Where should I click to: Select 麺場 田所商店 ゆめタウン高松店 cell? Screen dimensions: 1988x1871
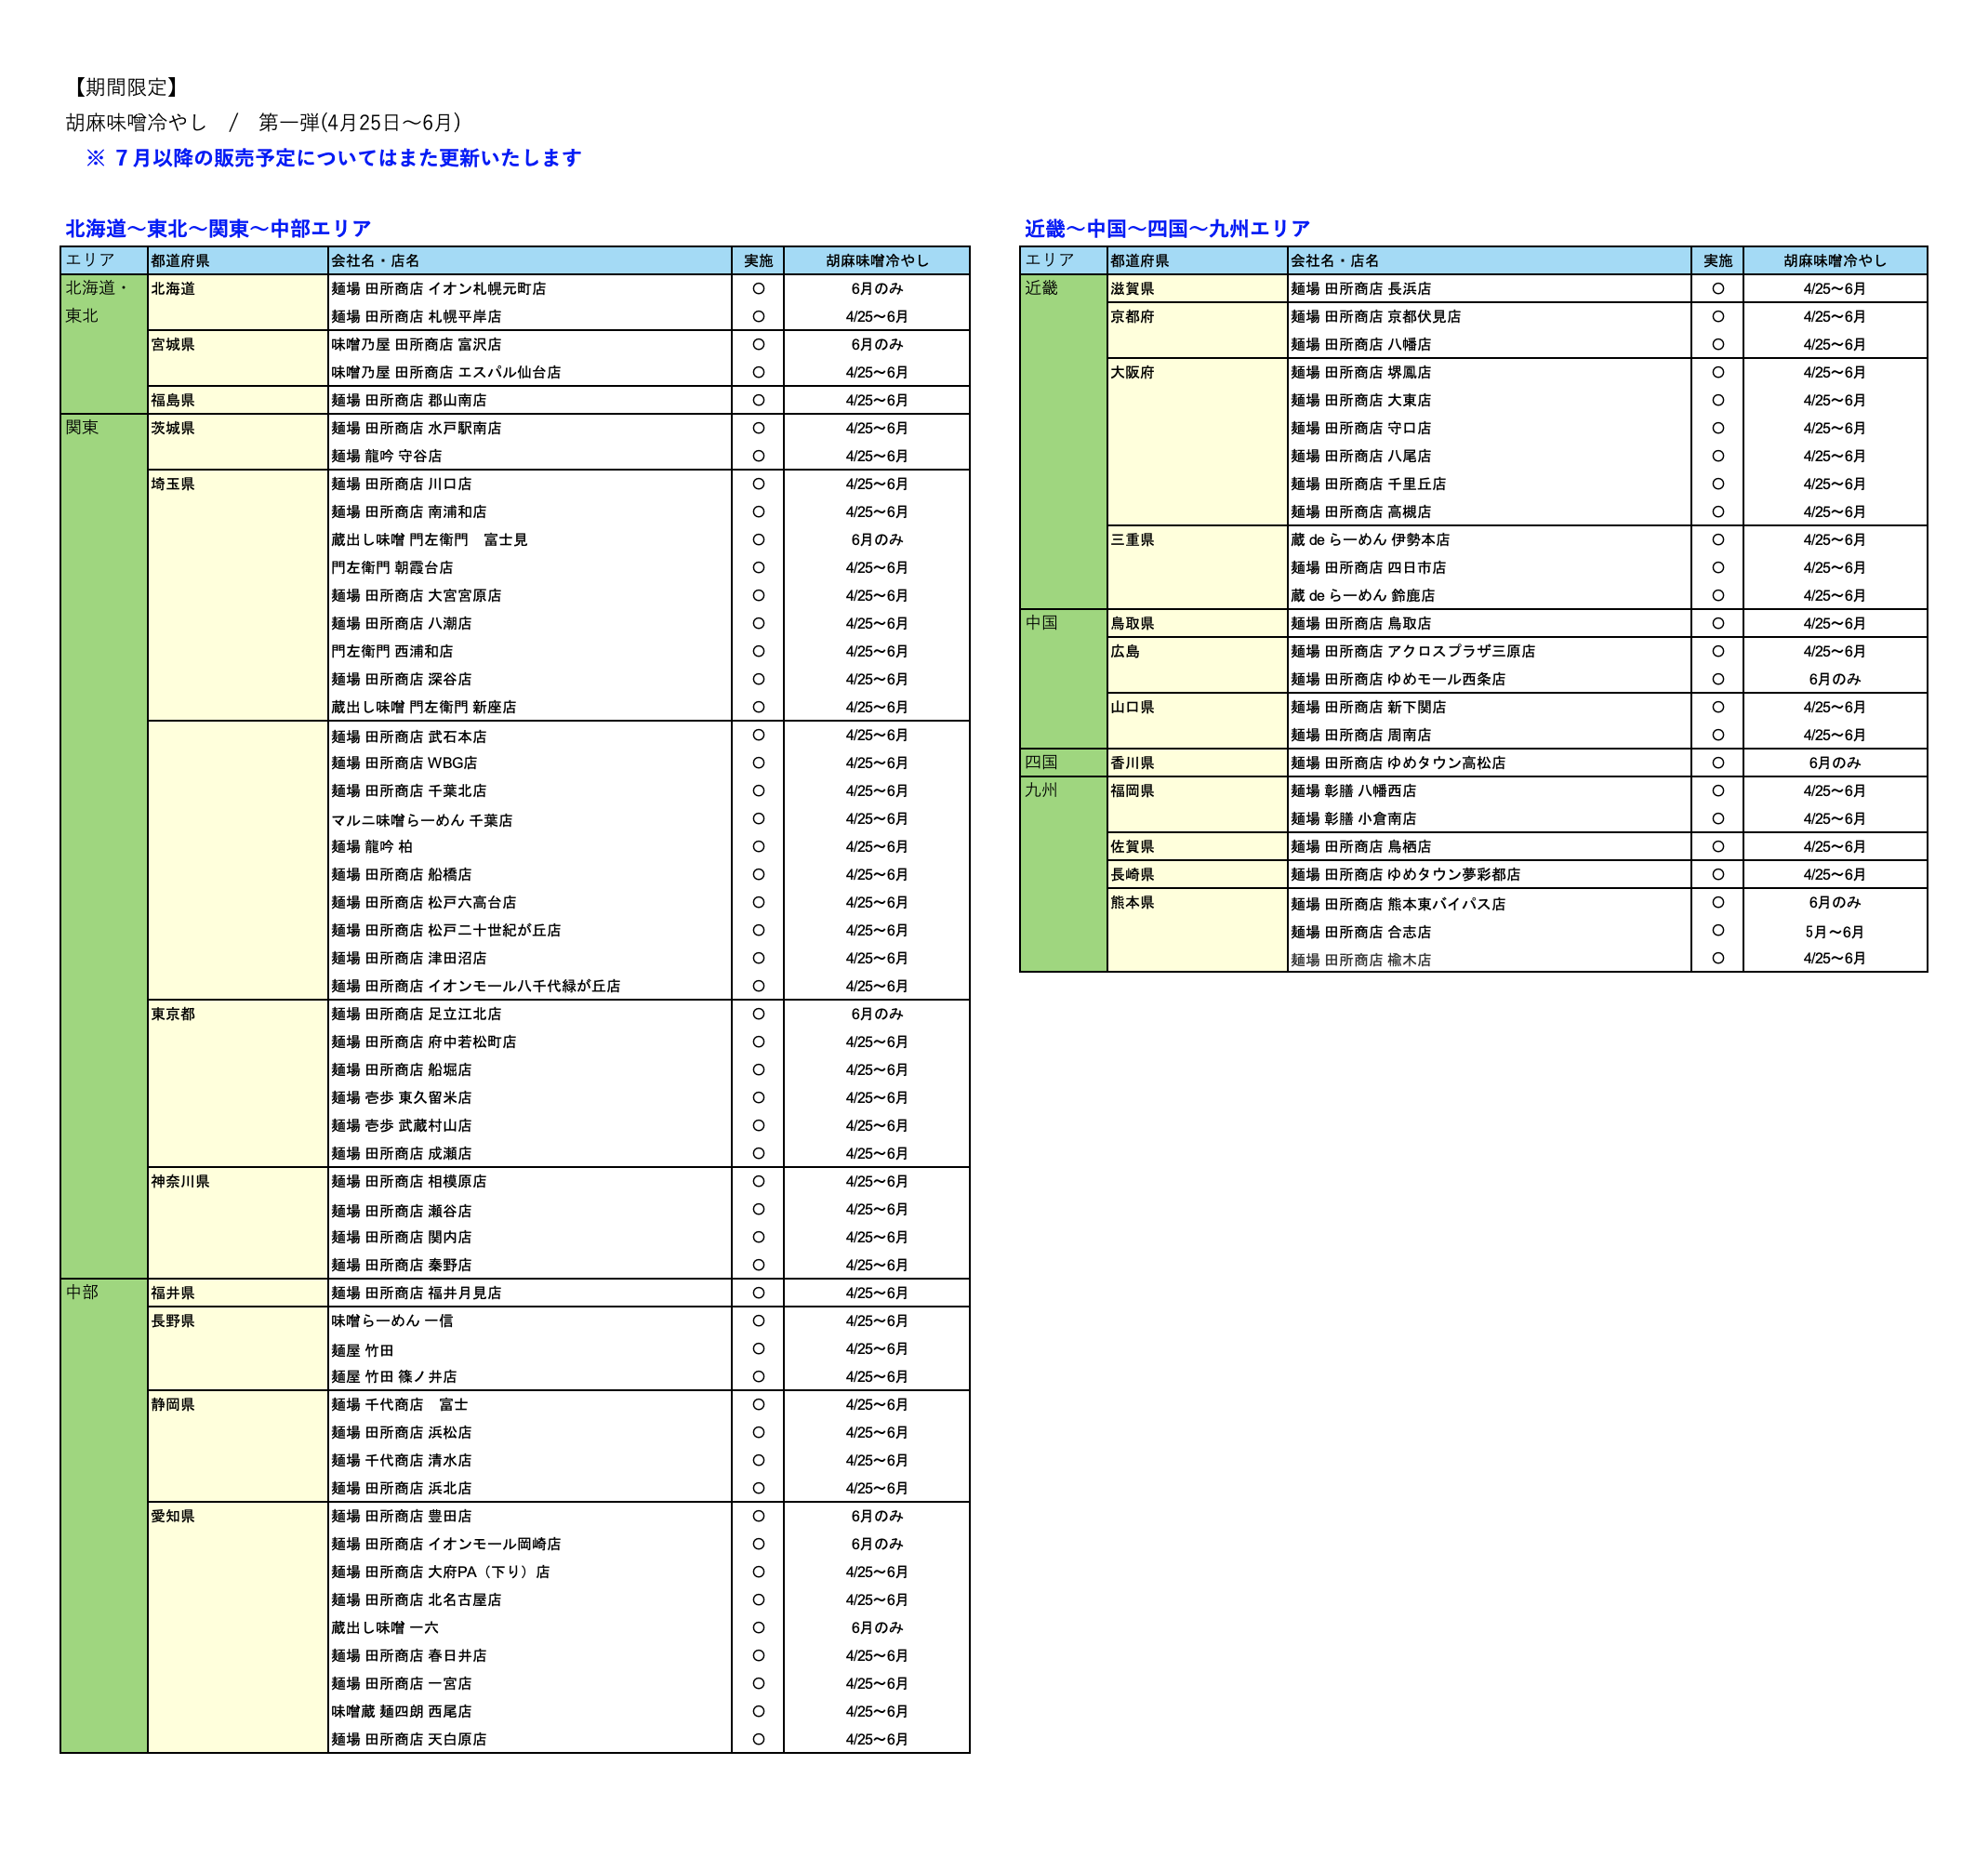[1489, 763]
